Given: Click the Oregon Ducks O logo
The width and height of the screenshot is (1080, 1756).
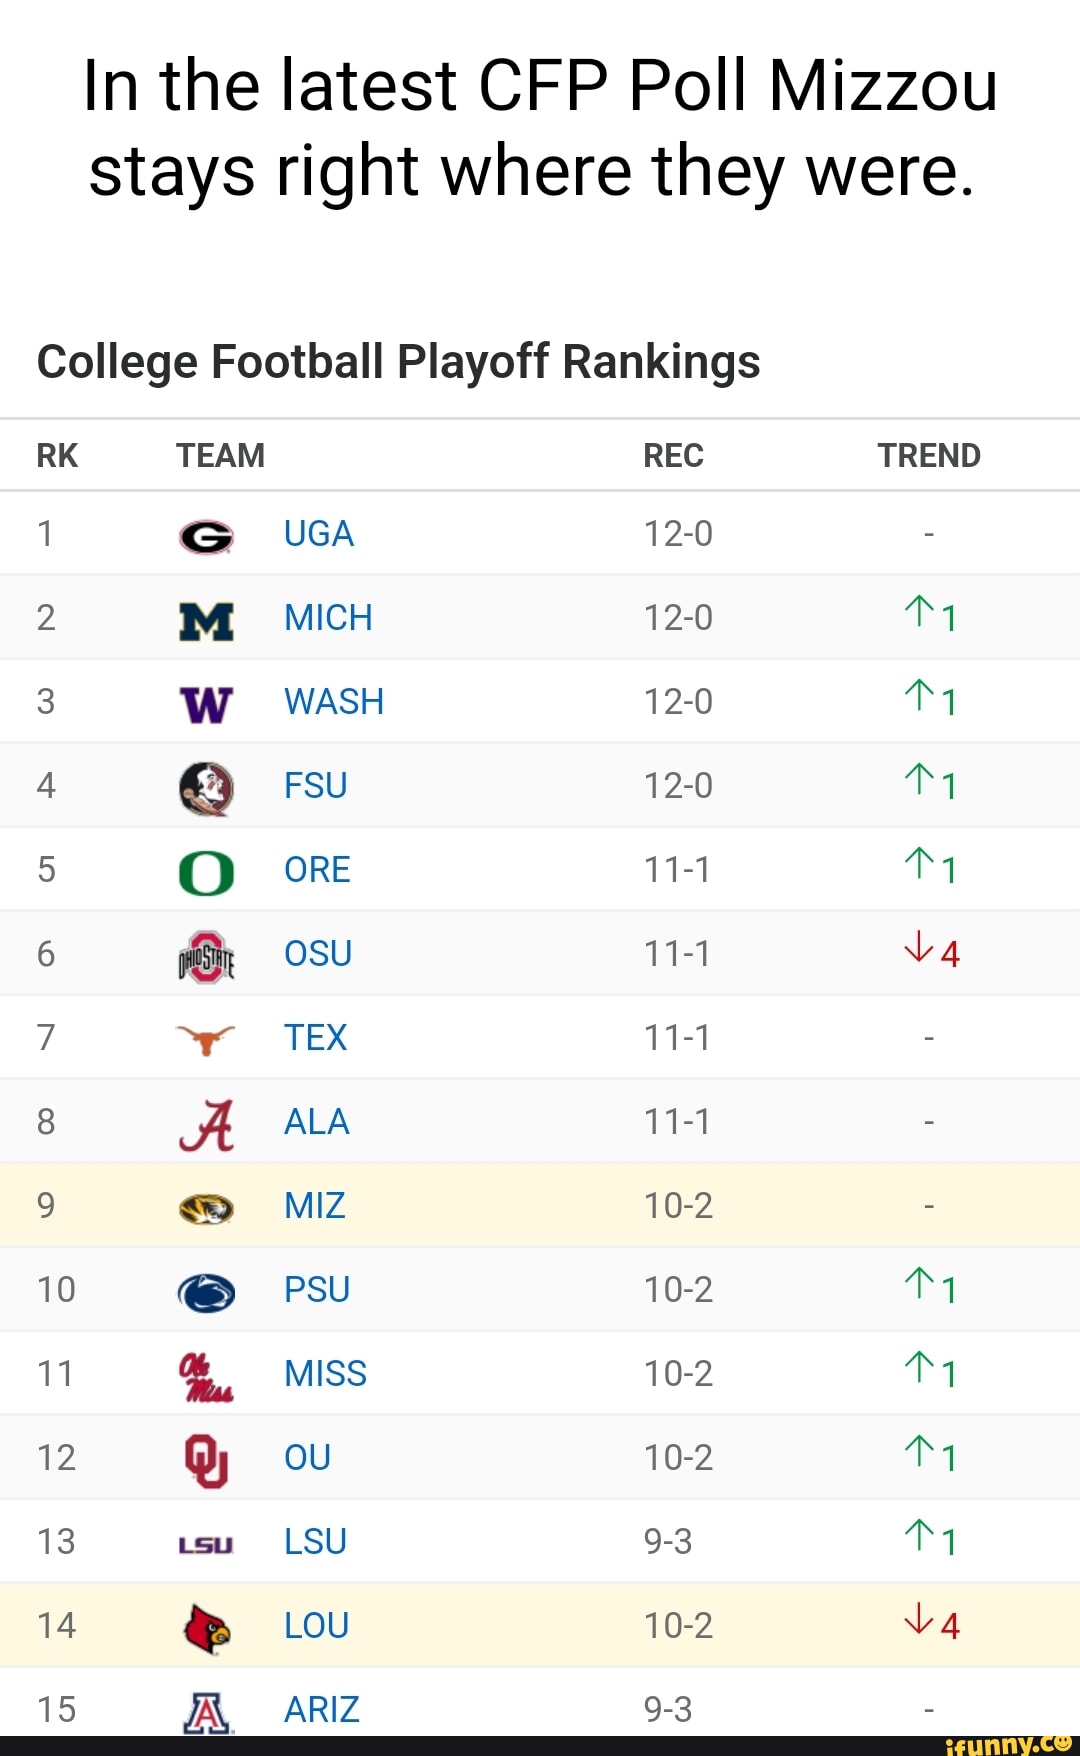Looking at the screenshot, I should pos(206,869).
